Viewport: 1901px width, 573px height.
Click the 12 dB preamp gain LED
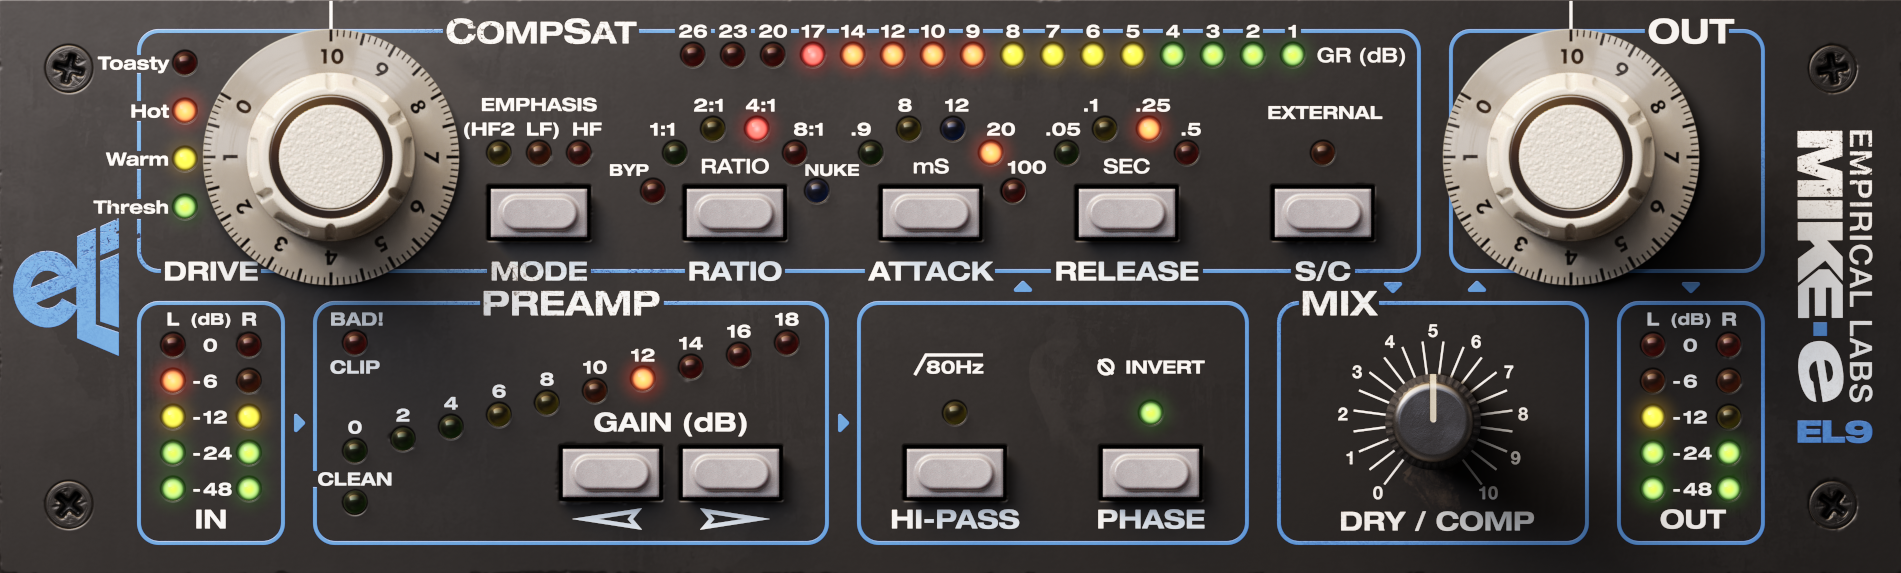(642, 379)
